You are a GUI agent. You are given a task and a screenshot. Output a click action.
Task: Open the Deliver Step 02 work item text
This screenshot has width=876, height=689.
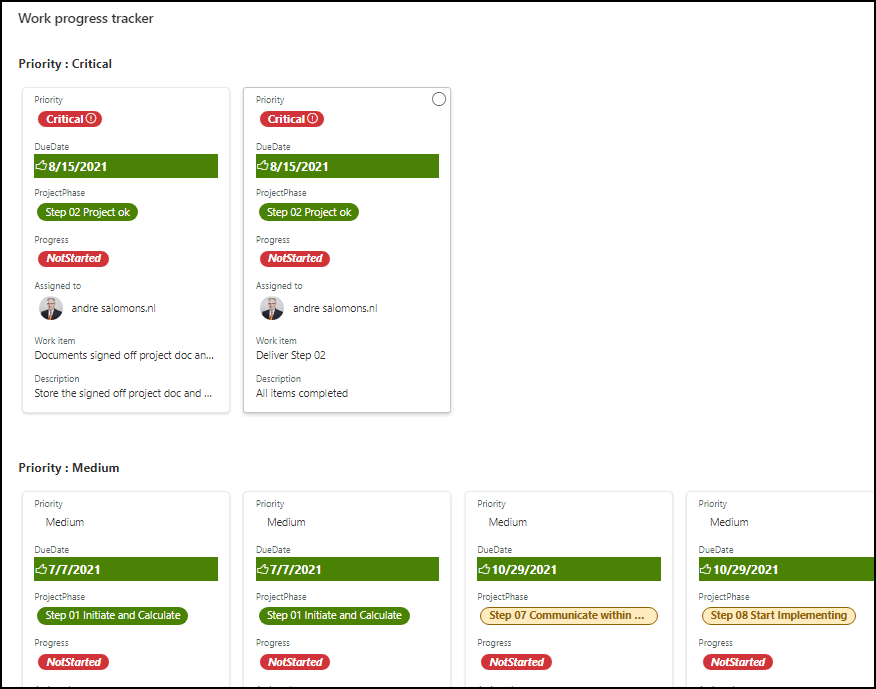click(x=291, y=355)
